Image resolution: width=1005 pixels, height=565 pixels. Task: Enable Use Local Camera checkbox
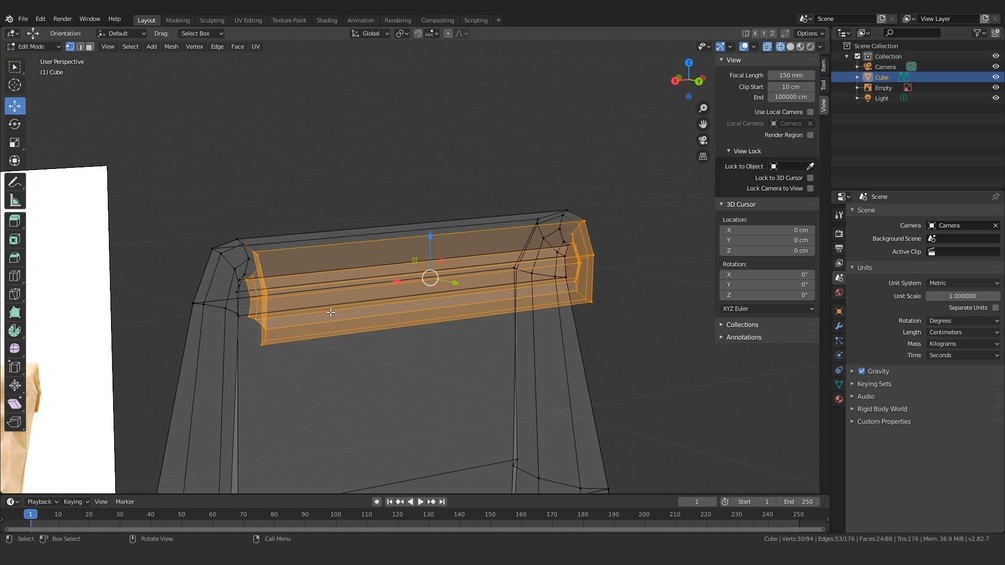click(x=810, y=112)
